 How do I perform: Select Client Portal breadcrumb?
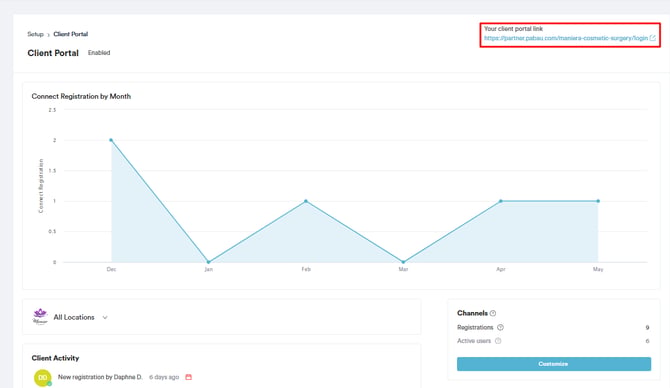tap(71, 34)
